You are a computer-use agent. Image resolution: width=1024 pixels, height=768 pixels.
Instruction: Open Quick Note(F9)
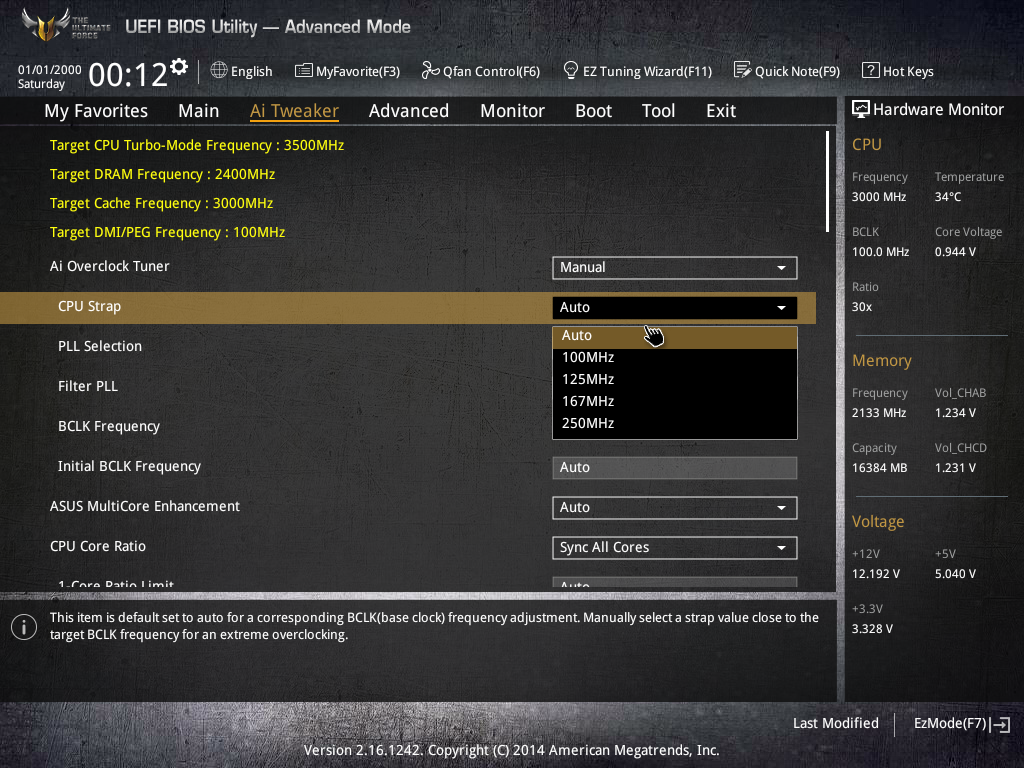coord(787,71)
